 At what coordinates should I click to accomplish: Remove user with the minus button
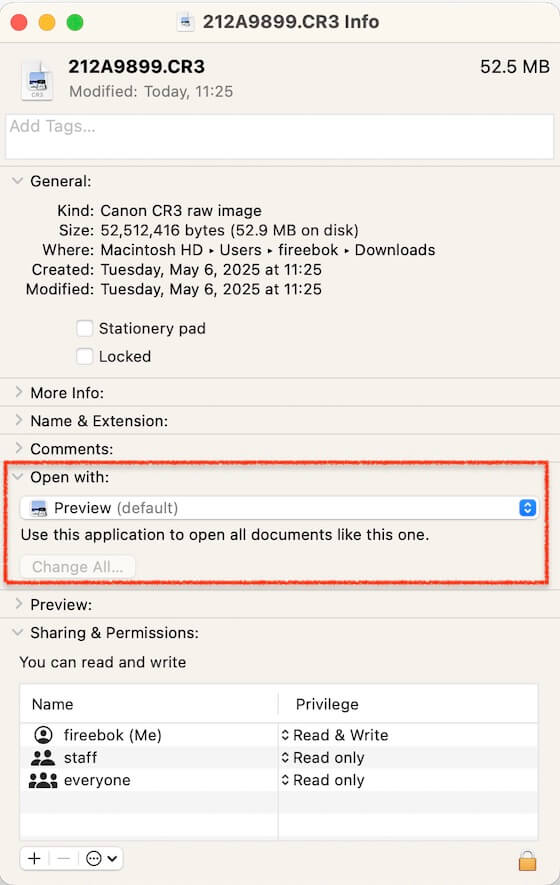pos(64,858)
